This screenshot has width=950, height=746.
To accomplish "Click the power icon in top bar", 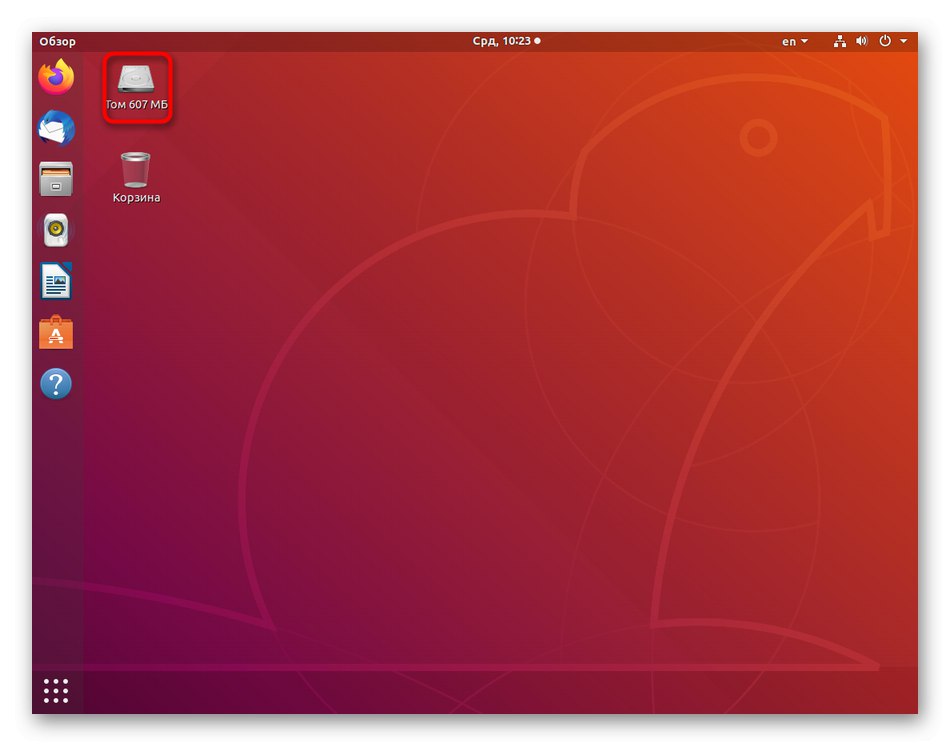I will click(885, 41).
